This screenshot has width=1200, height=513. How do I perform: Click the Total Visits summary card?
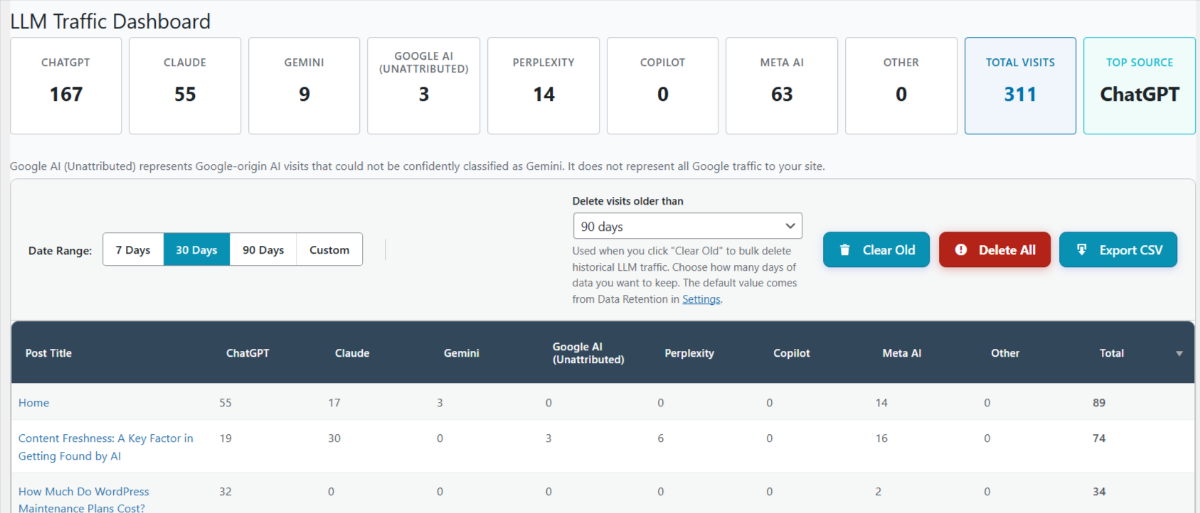pyautogui.click(x=1020, y=86)
